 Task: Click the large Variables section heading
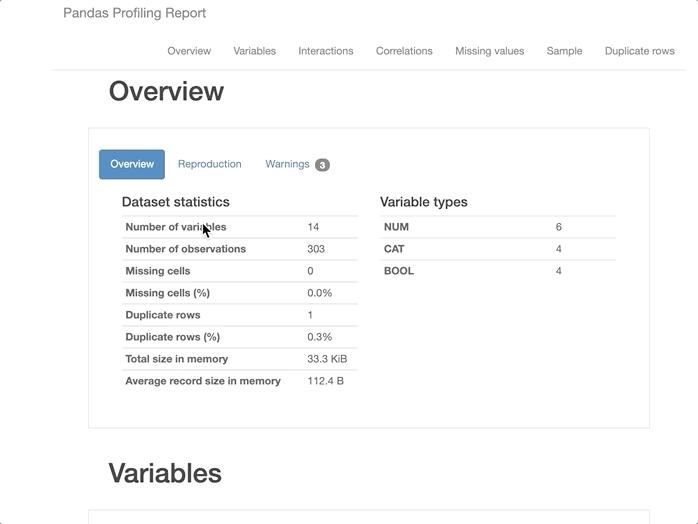[x=165, y=473]
